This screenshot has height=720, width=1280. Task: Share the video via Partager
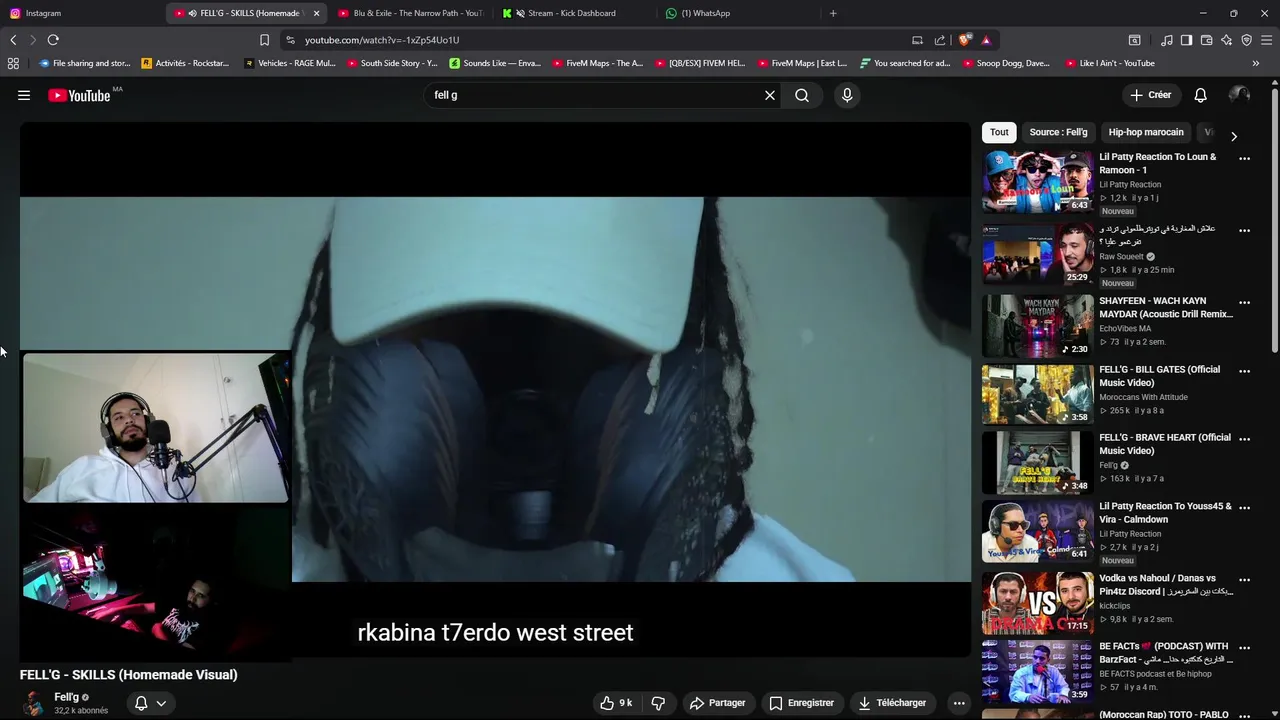(x=717, y=703)
